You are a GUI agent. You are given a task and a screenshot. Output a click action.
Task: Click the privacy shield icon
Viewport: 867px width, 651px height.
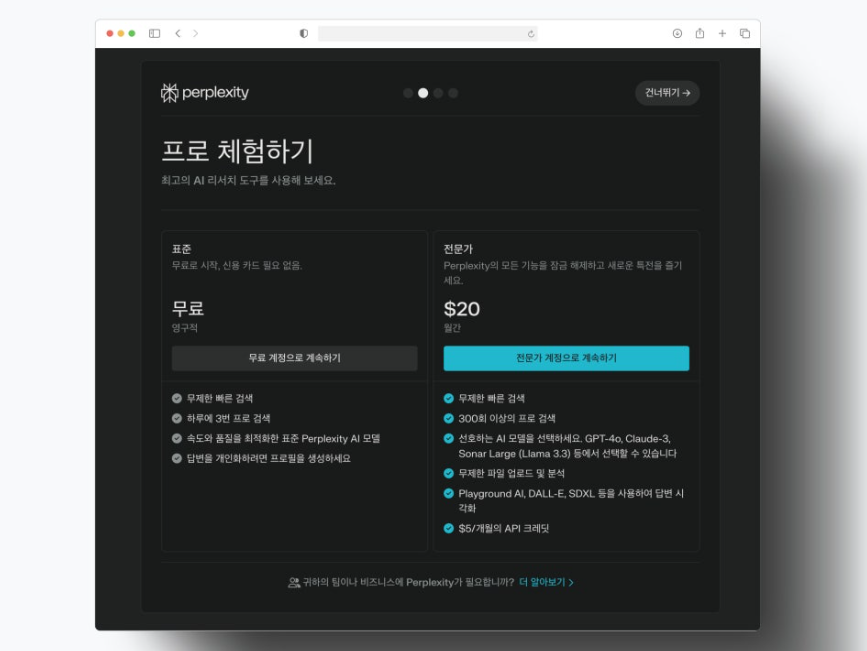coord(304,33)
